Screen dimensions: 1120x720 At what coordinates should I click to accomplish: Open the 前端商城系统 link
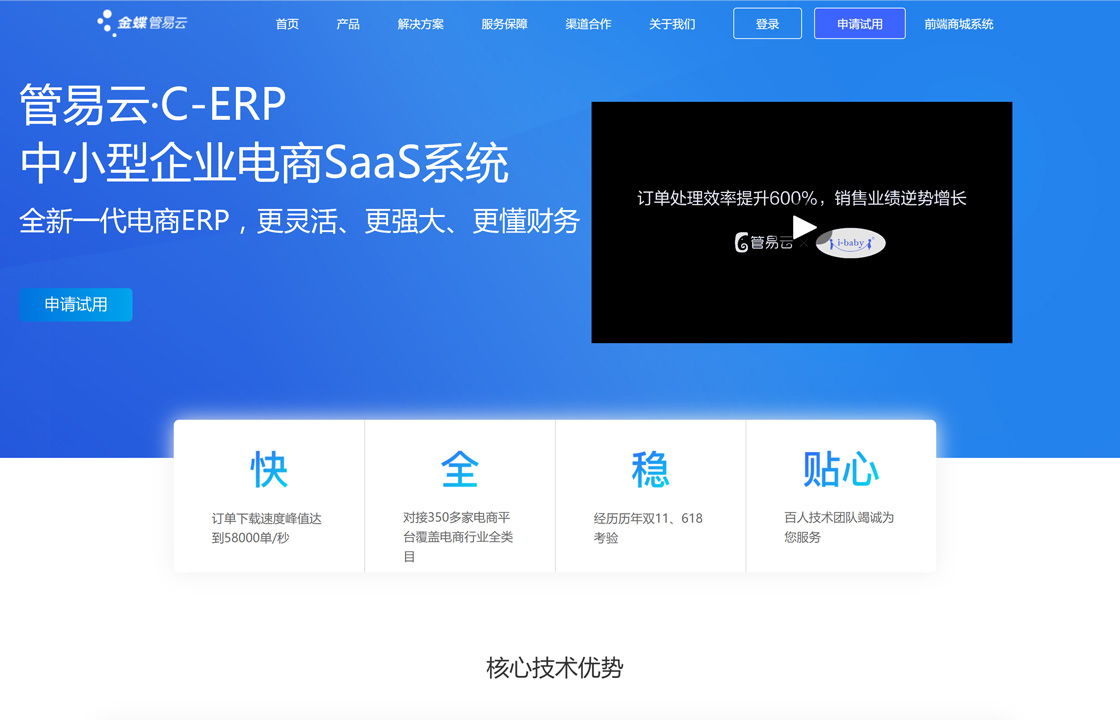tap(959, 24)
